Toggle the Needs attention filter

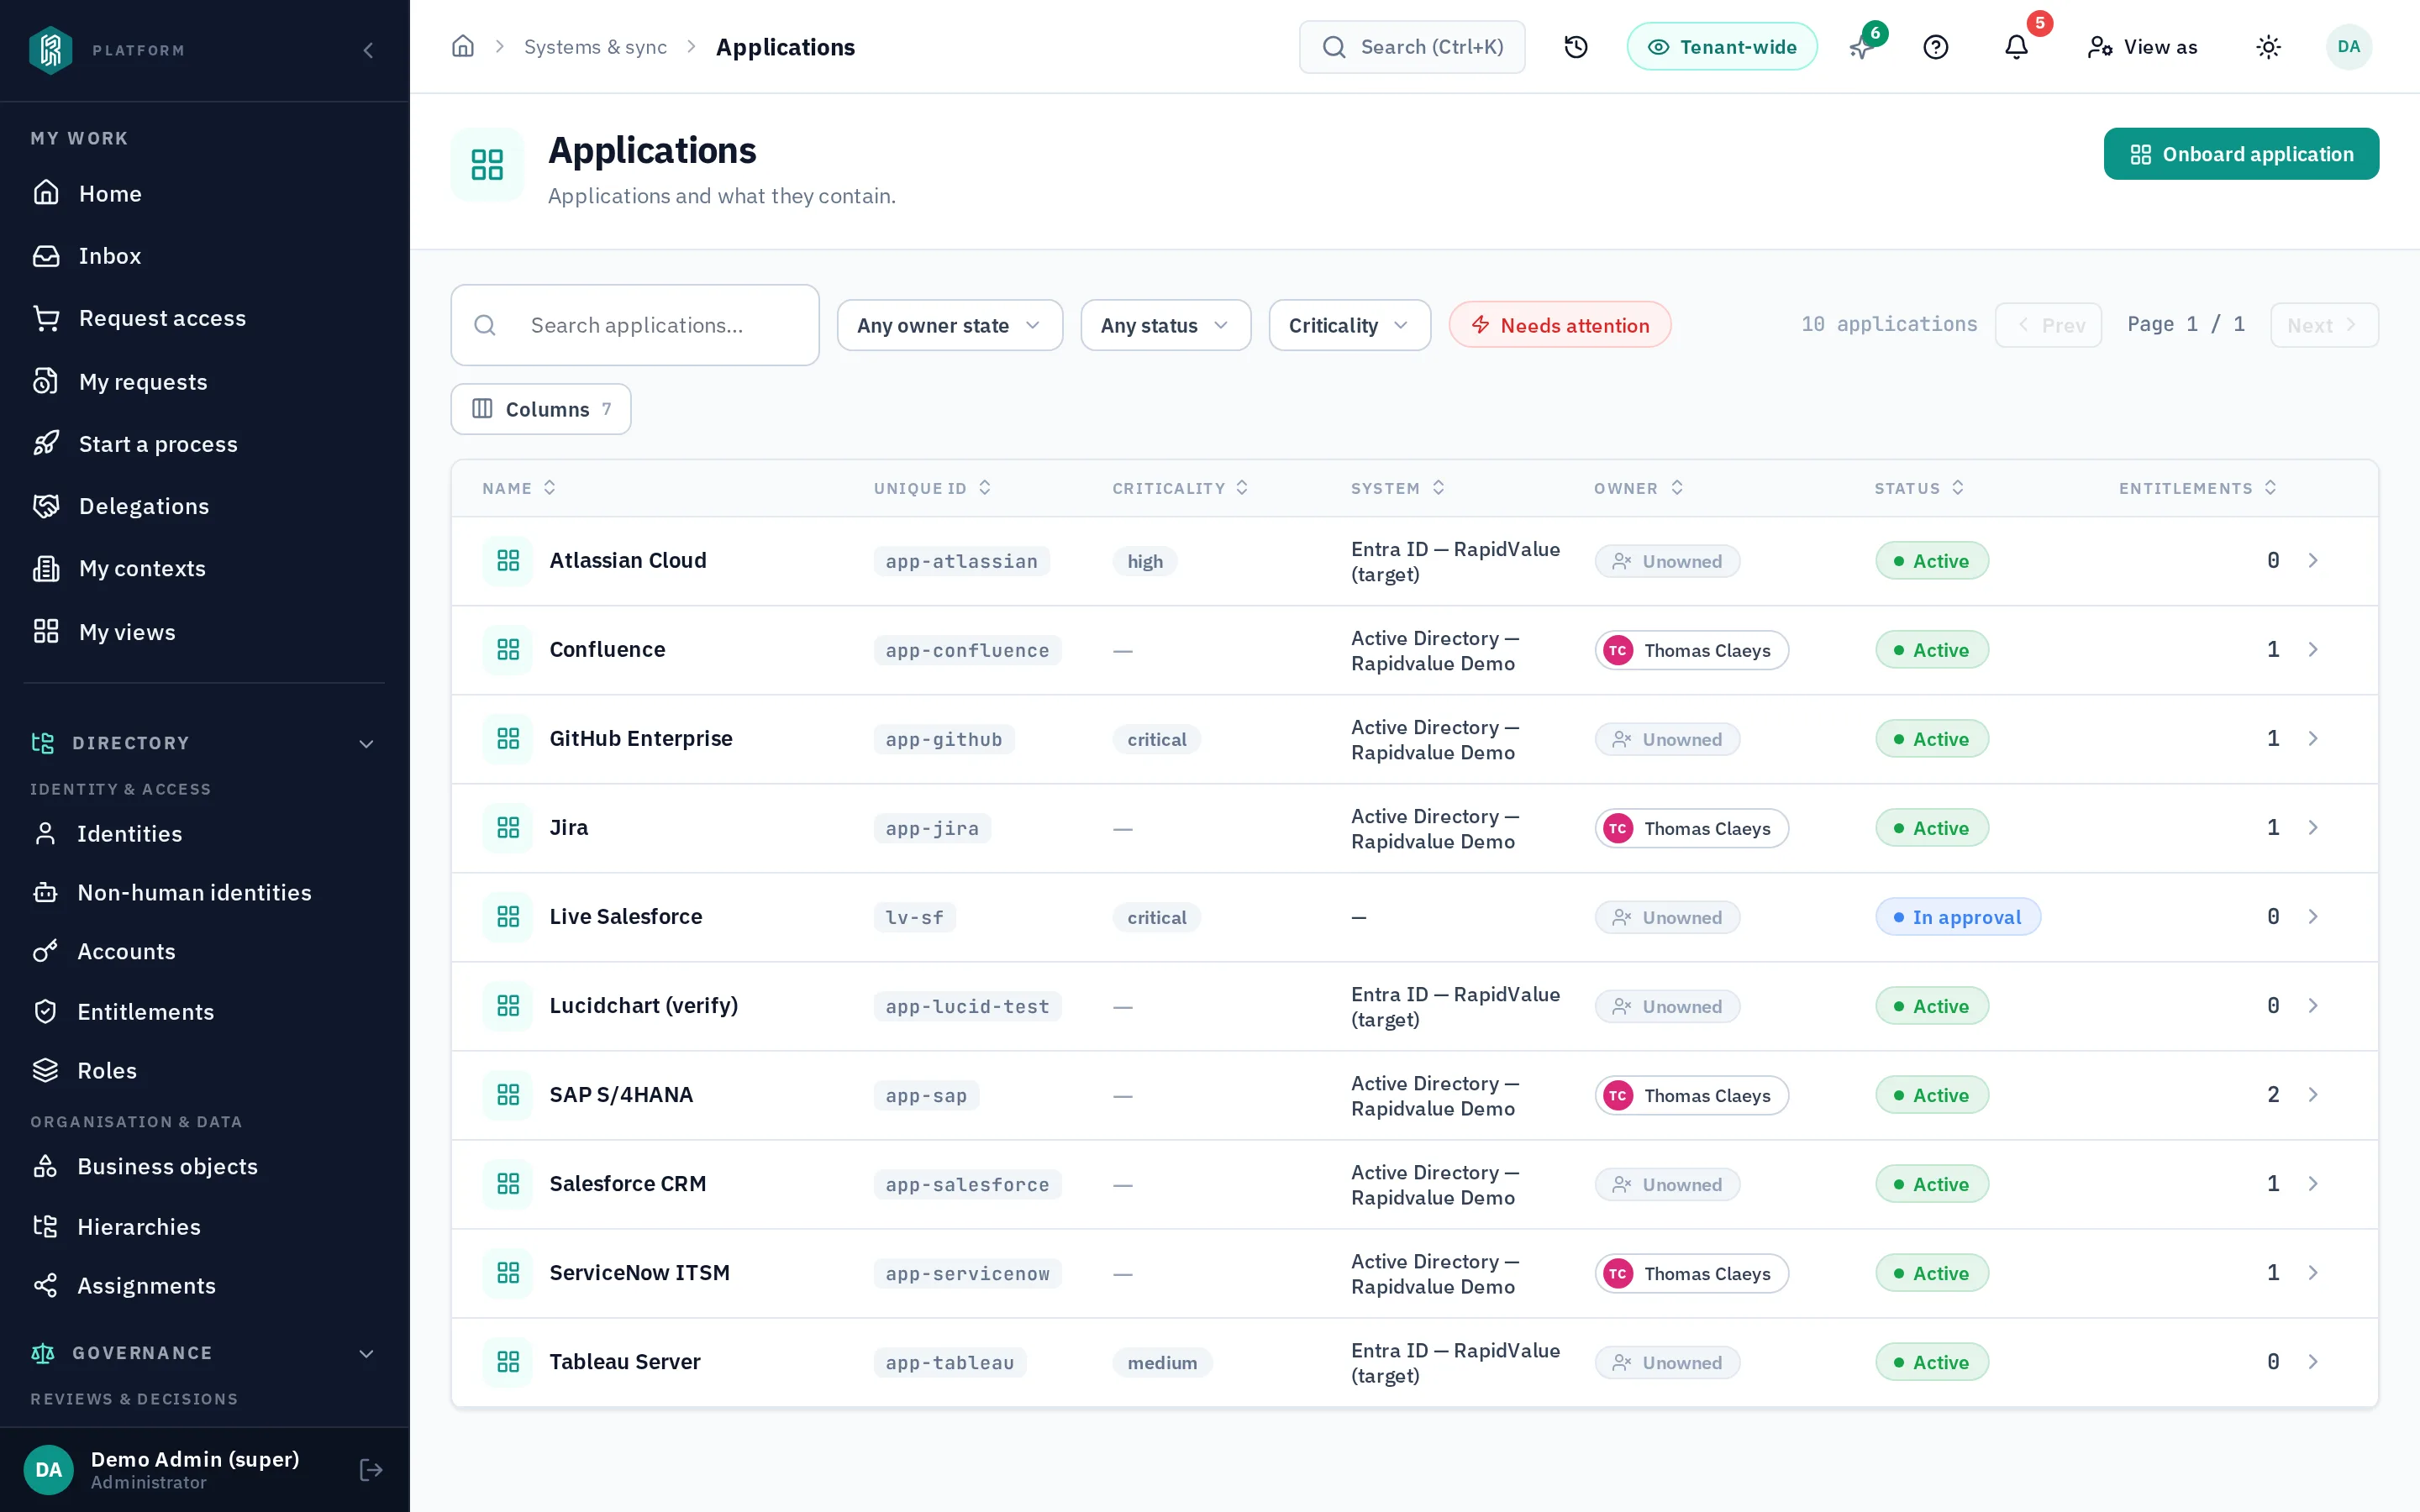(x=1560, y=325)
